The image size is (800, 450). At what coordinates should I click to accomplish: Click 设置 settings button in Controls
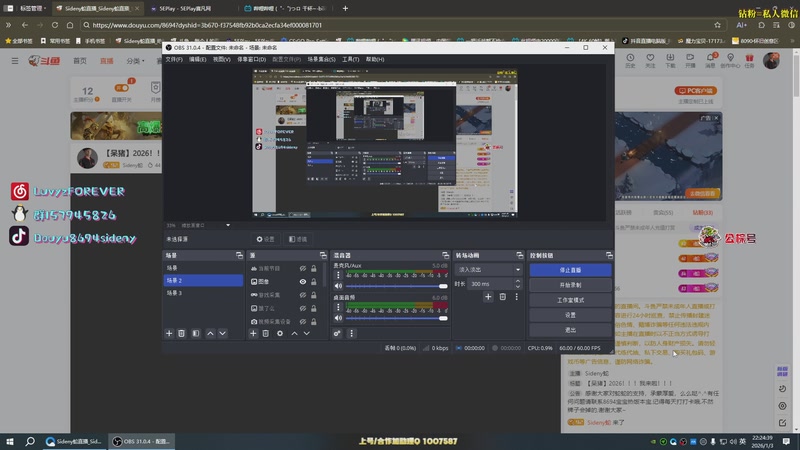570,315
